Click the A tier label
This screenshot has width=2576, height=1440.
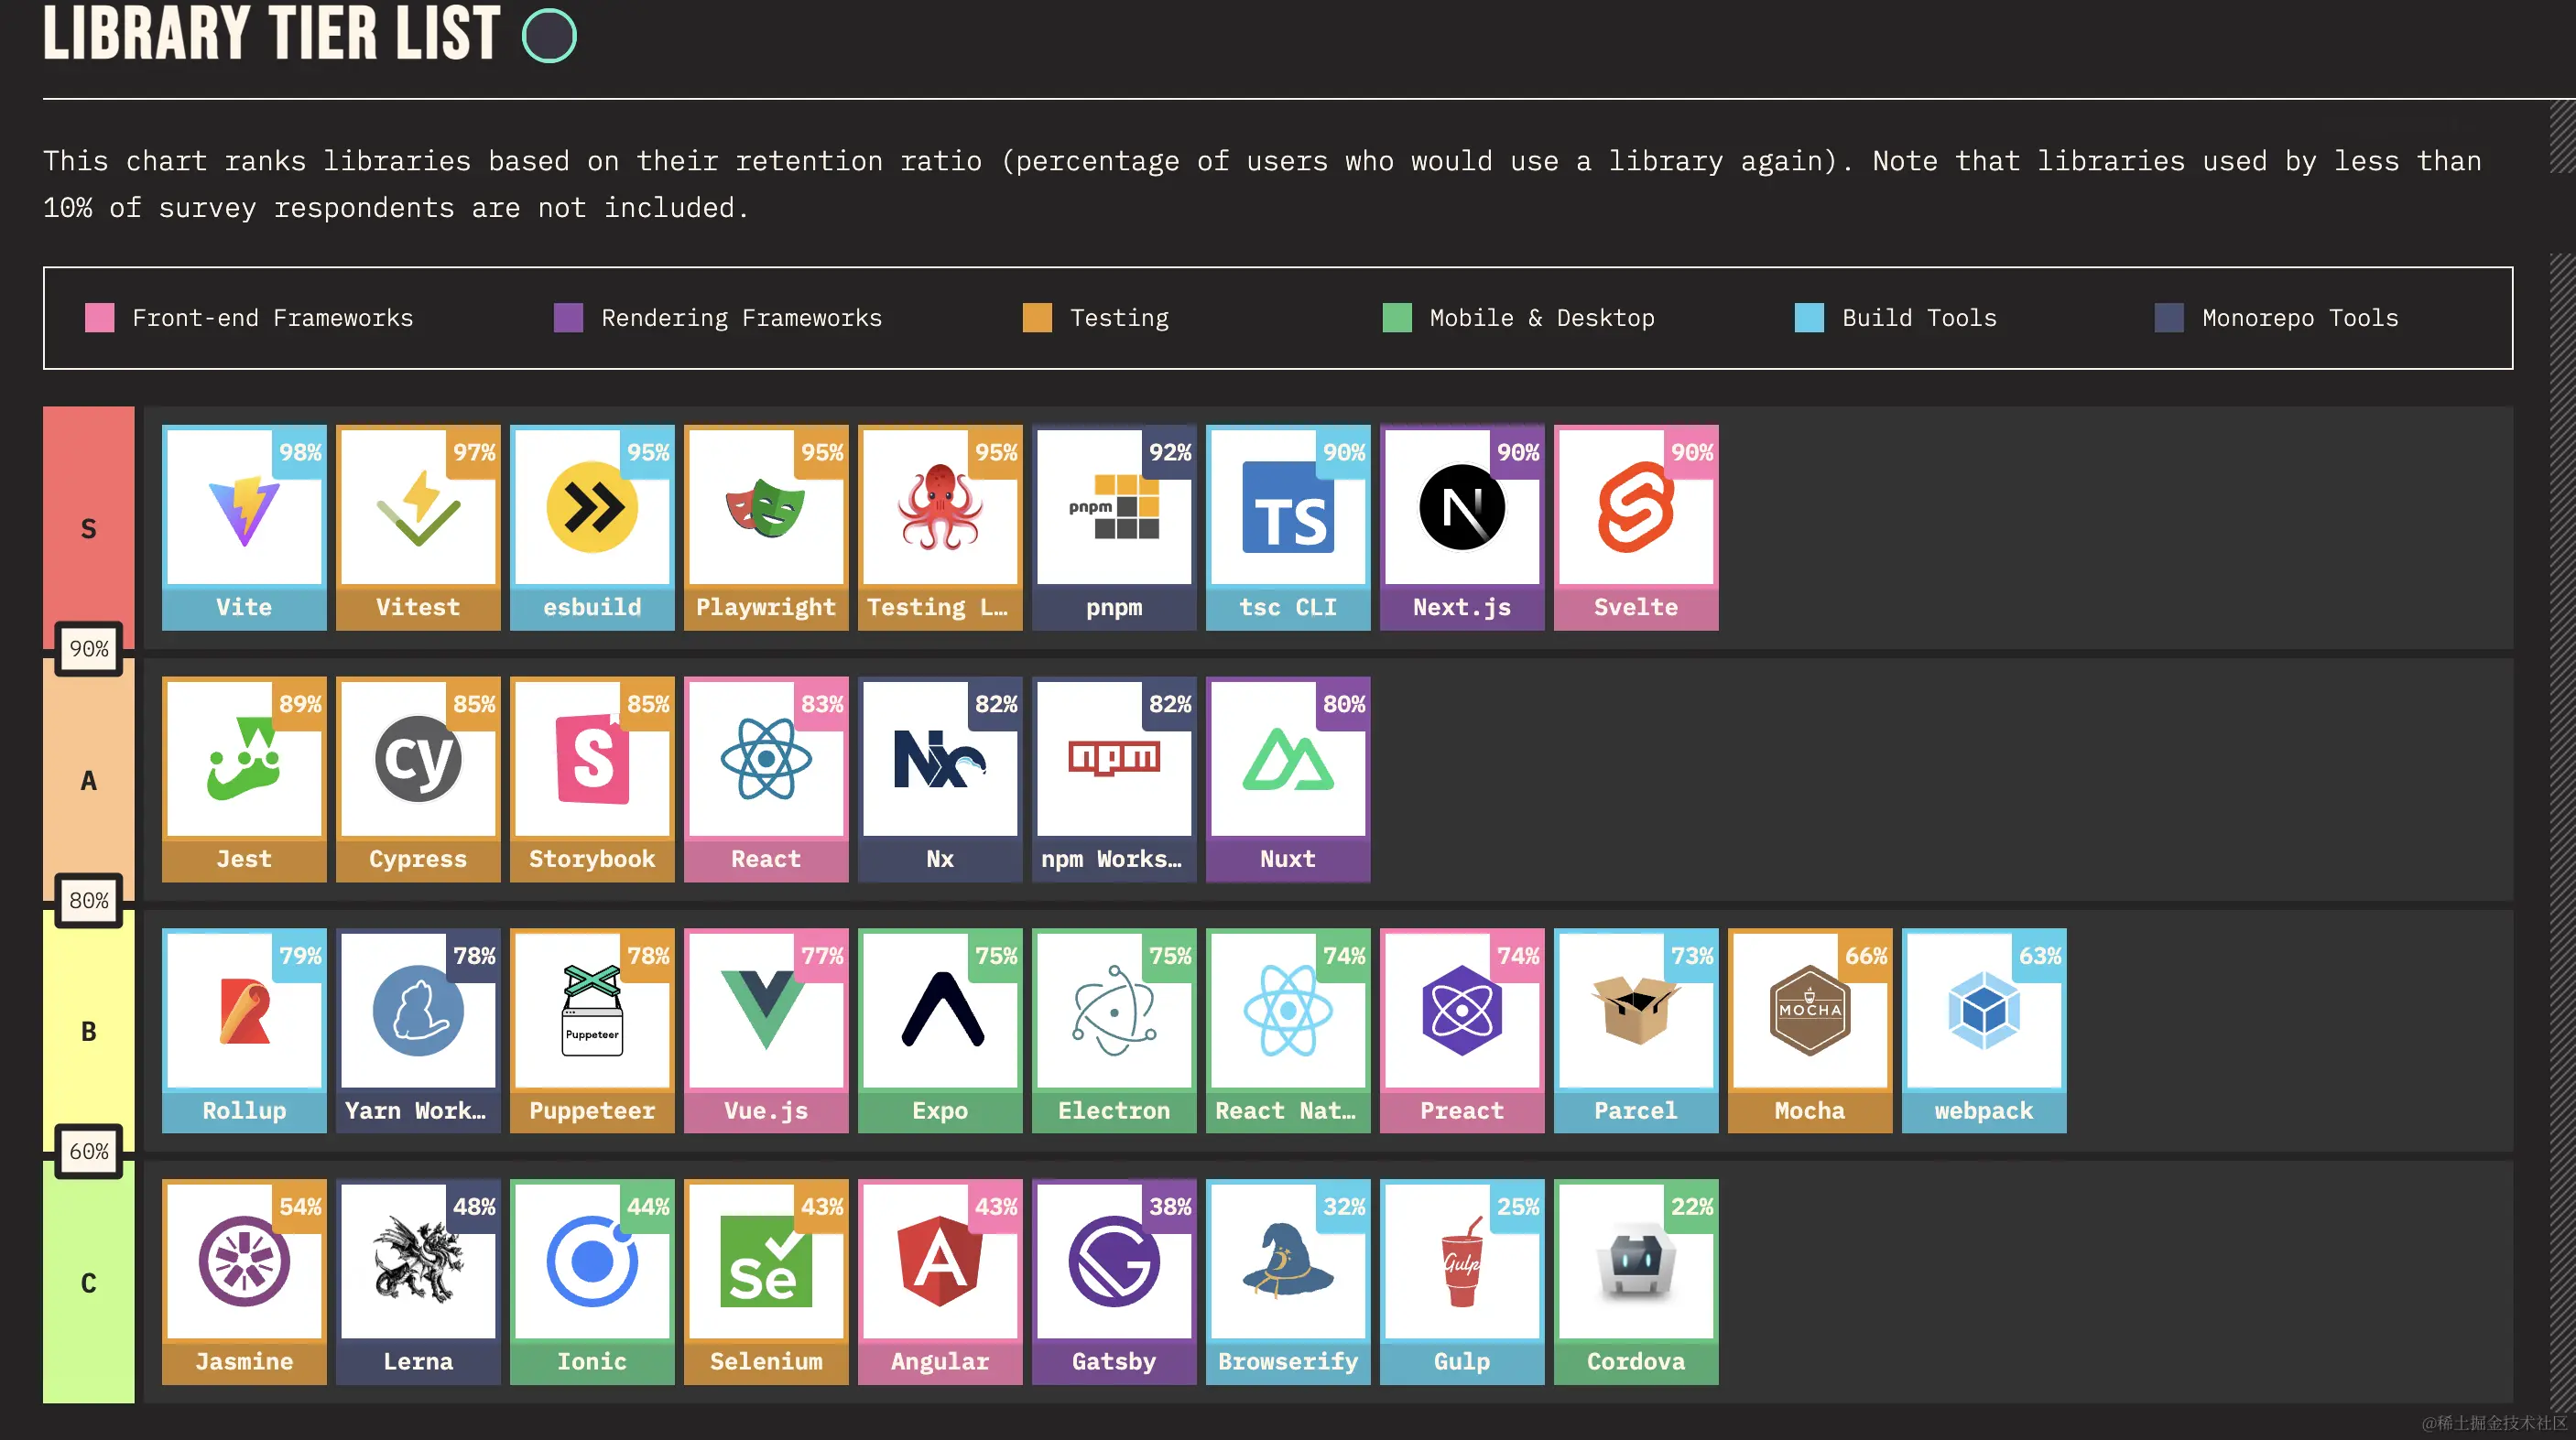click(x=88, y=781)
